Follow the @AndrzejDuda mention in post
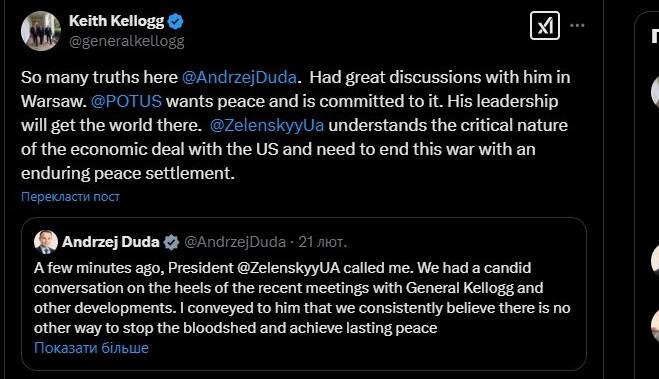659x379 pixels. 239,77
